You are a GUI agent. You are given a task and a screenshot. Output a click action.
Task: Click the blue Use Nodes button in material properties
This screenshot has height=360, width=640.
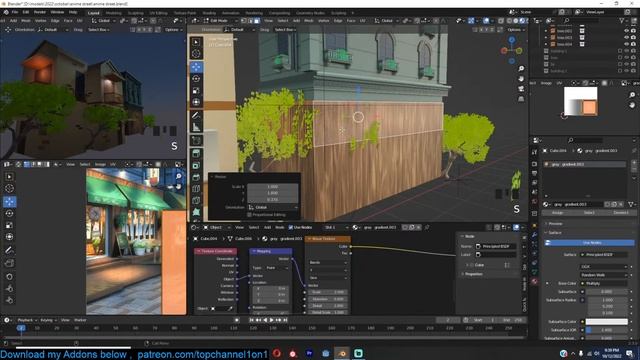(591, 243)
